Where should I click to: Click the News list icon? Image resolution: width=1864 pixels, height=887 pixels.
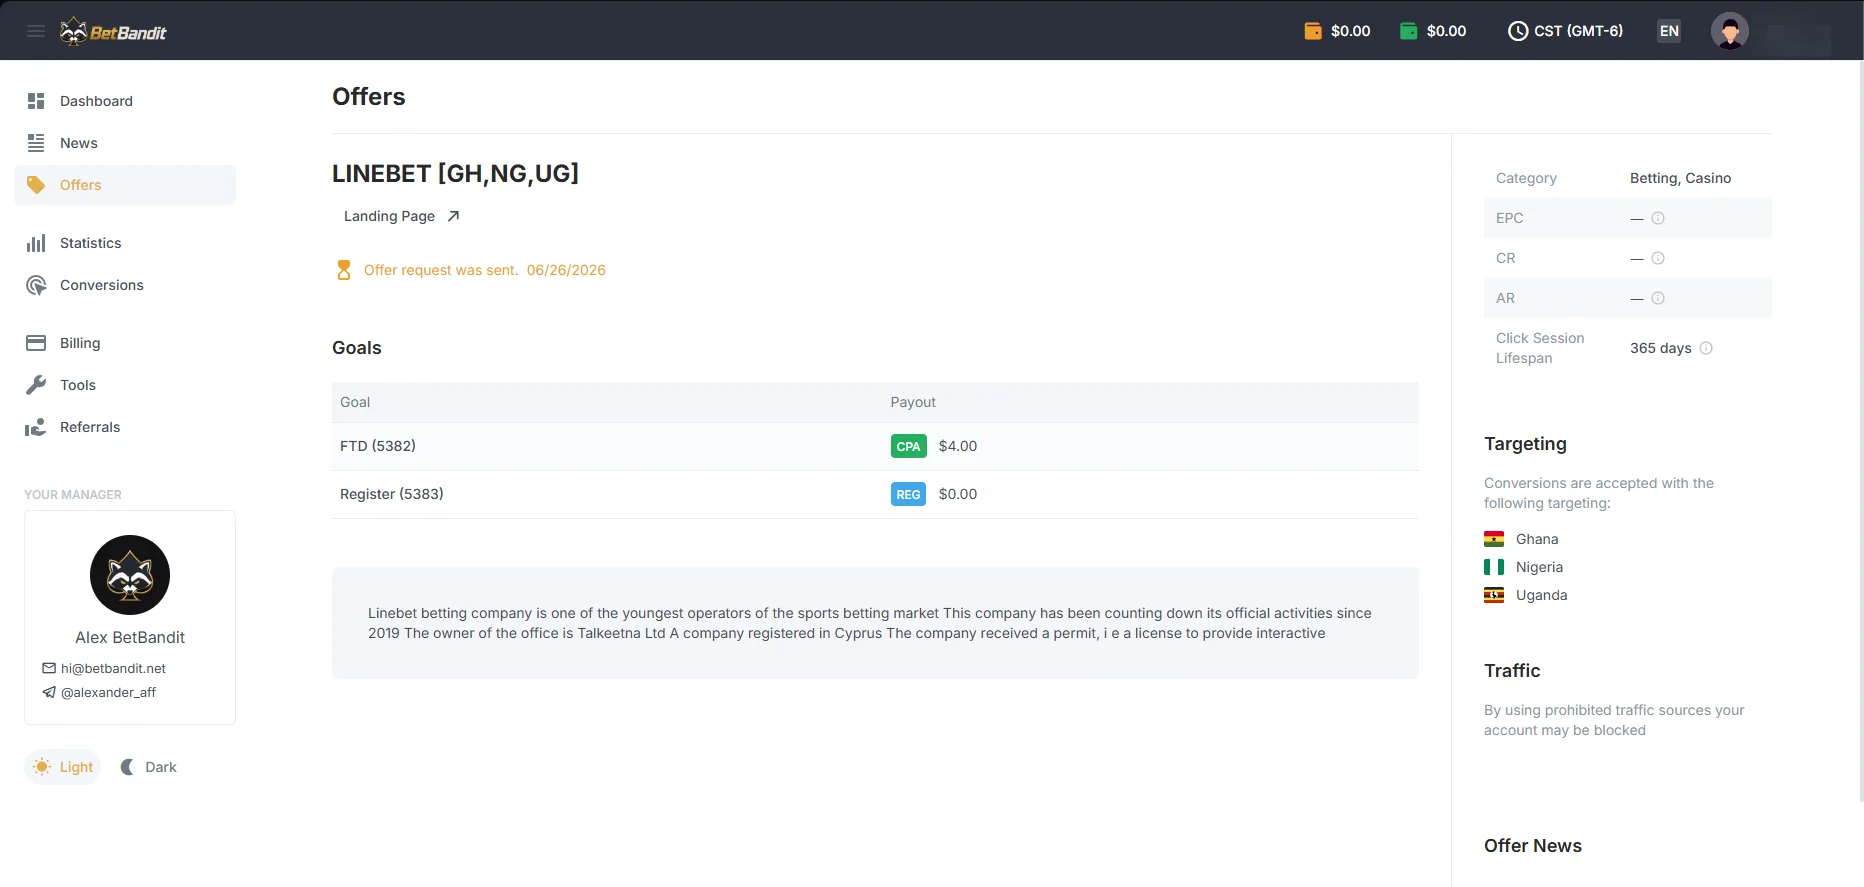(x=36, y=143)
